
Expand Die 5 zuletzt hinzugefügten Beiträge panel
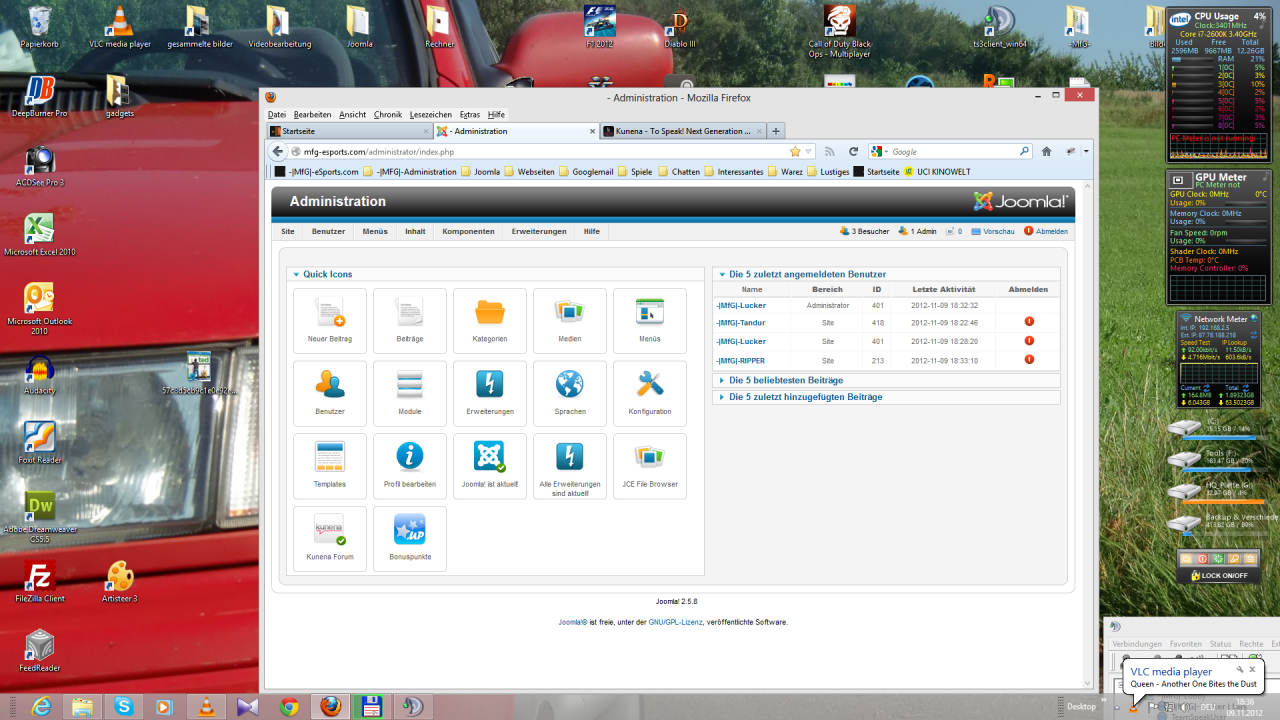[x=806, y=398]
